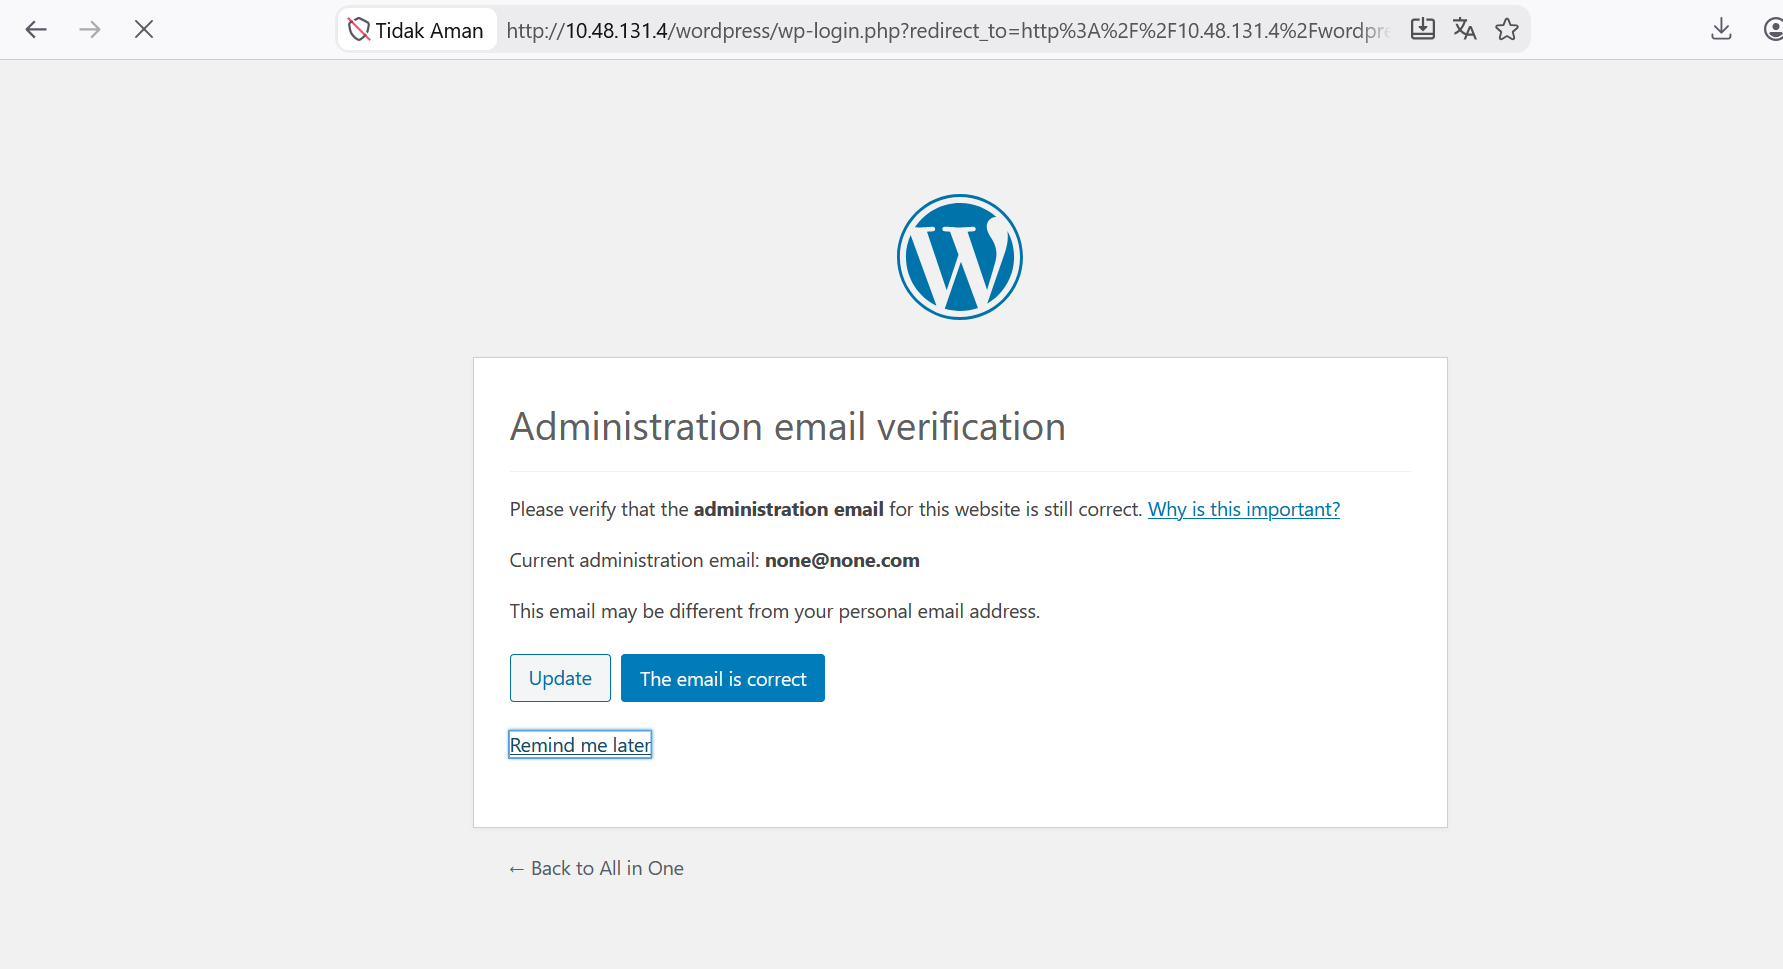Screen dimensions: 1783x969
Task: Click the 'Administration email verification' heading
Action: click(x=788, y=427)
